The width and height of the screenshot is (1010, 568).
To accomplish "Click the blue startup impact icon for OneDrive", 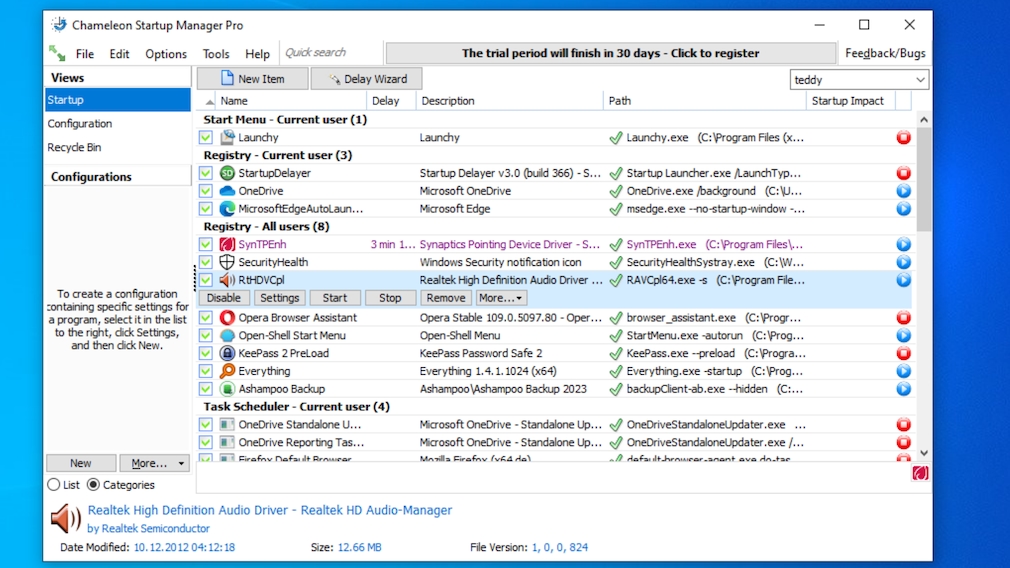I will [904, 191].
